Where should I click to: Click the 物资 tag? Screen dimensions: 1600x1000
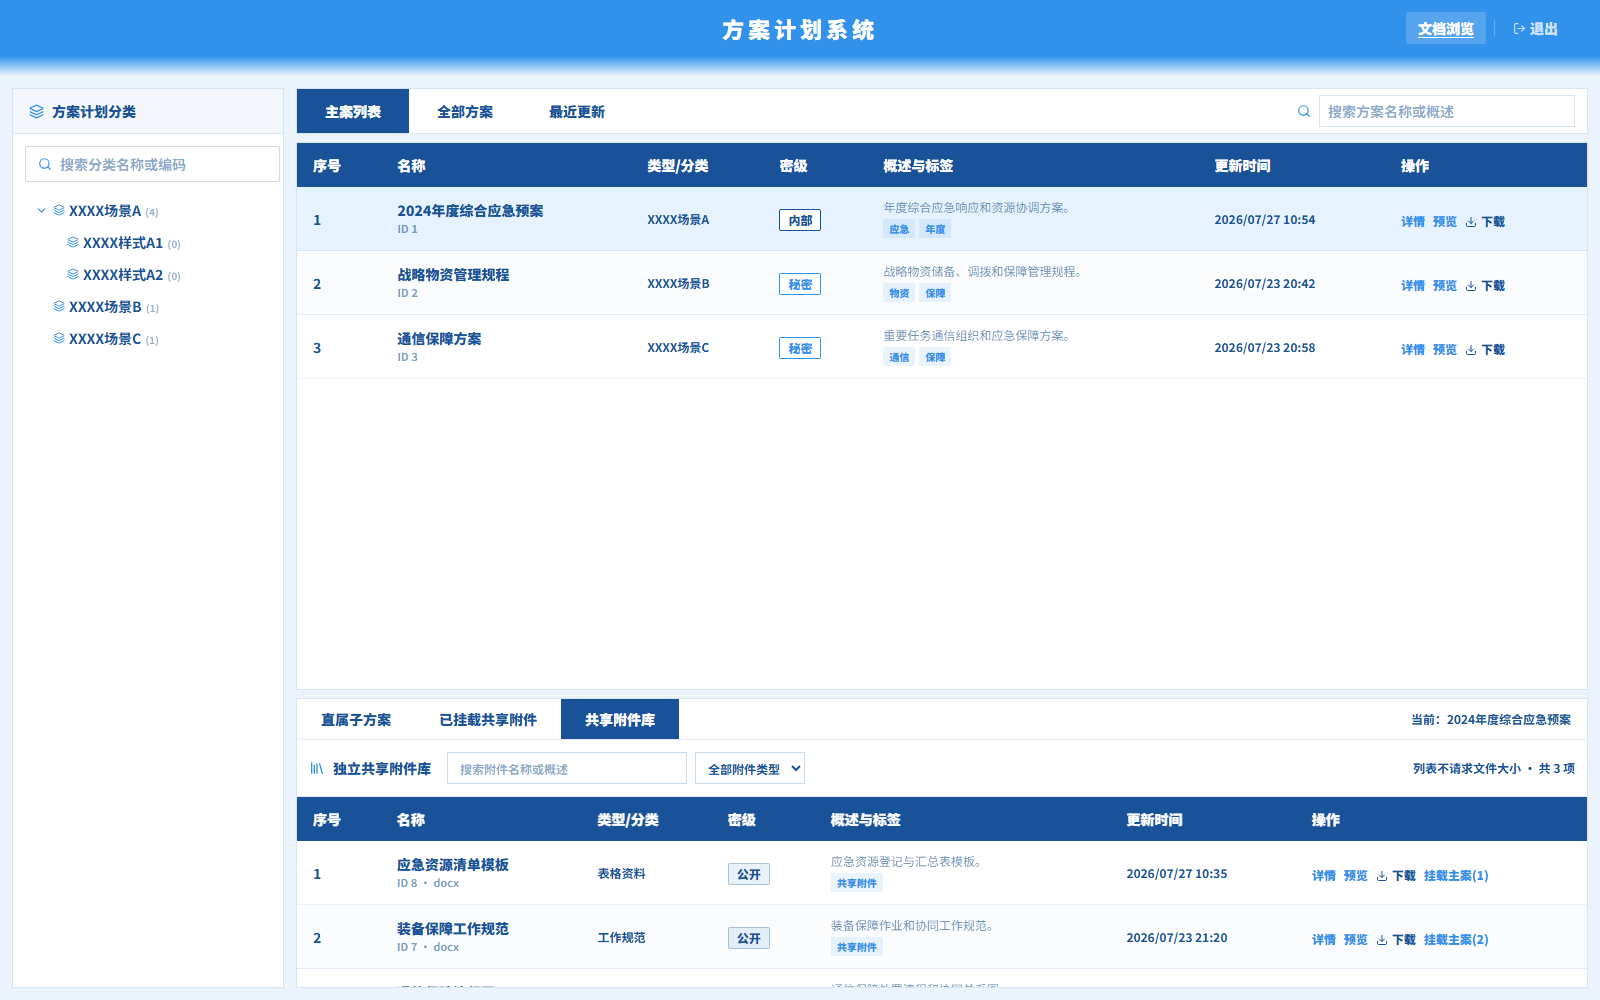899,293
